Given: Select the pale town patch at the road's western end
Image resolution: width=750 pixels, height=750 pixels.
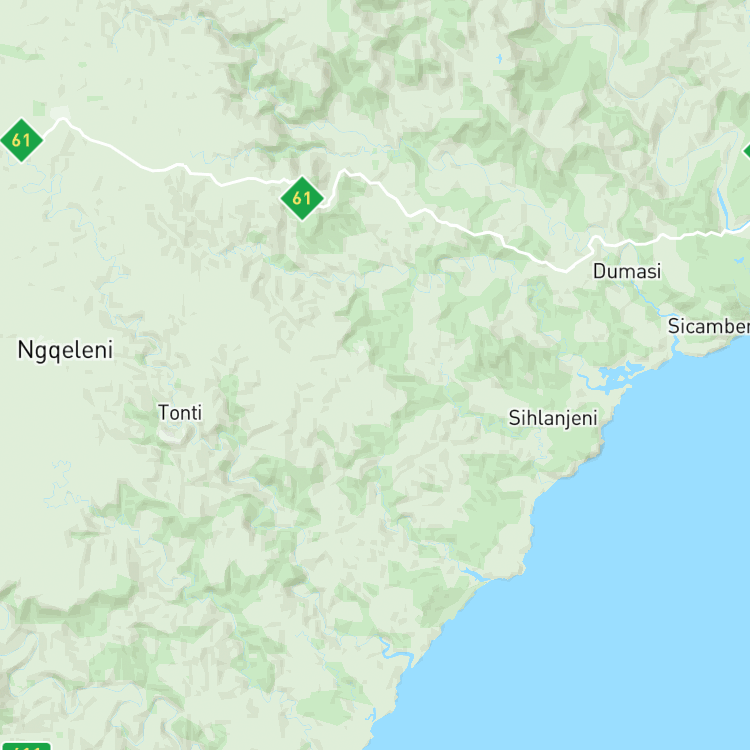Looking at the screenshot, I should coord(60,112).
